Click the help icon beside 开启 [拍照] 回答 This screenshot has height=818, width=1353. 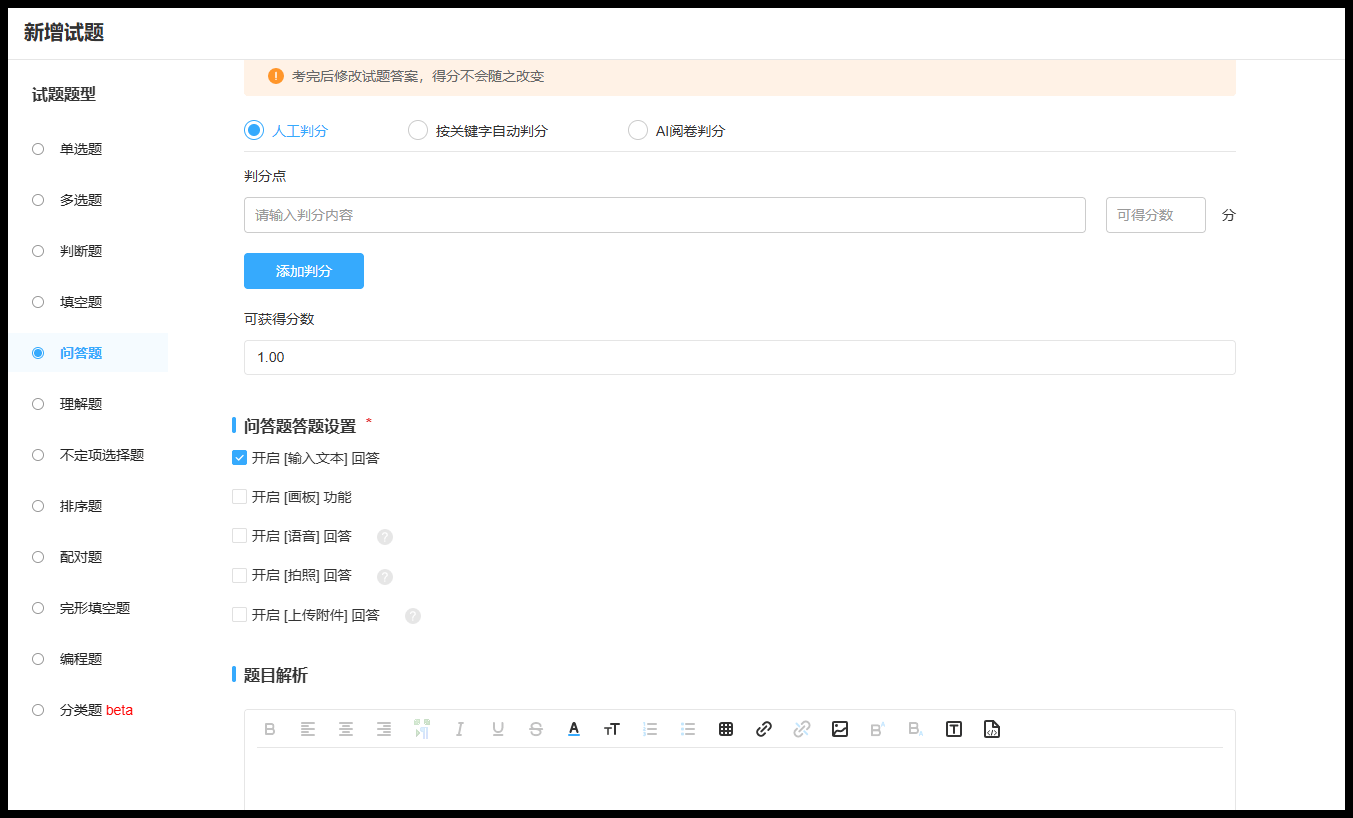[x=385, y=577]
